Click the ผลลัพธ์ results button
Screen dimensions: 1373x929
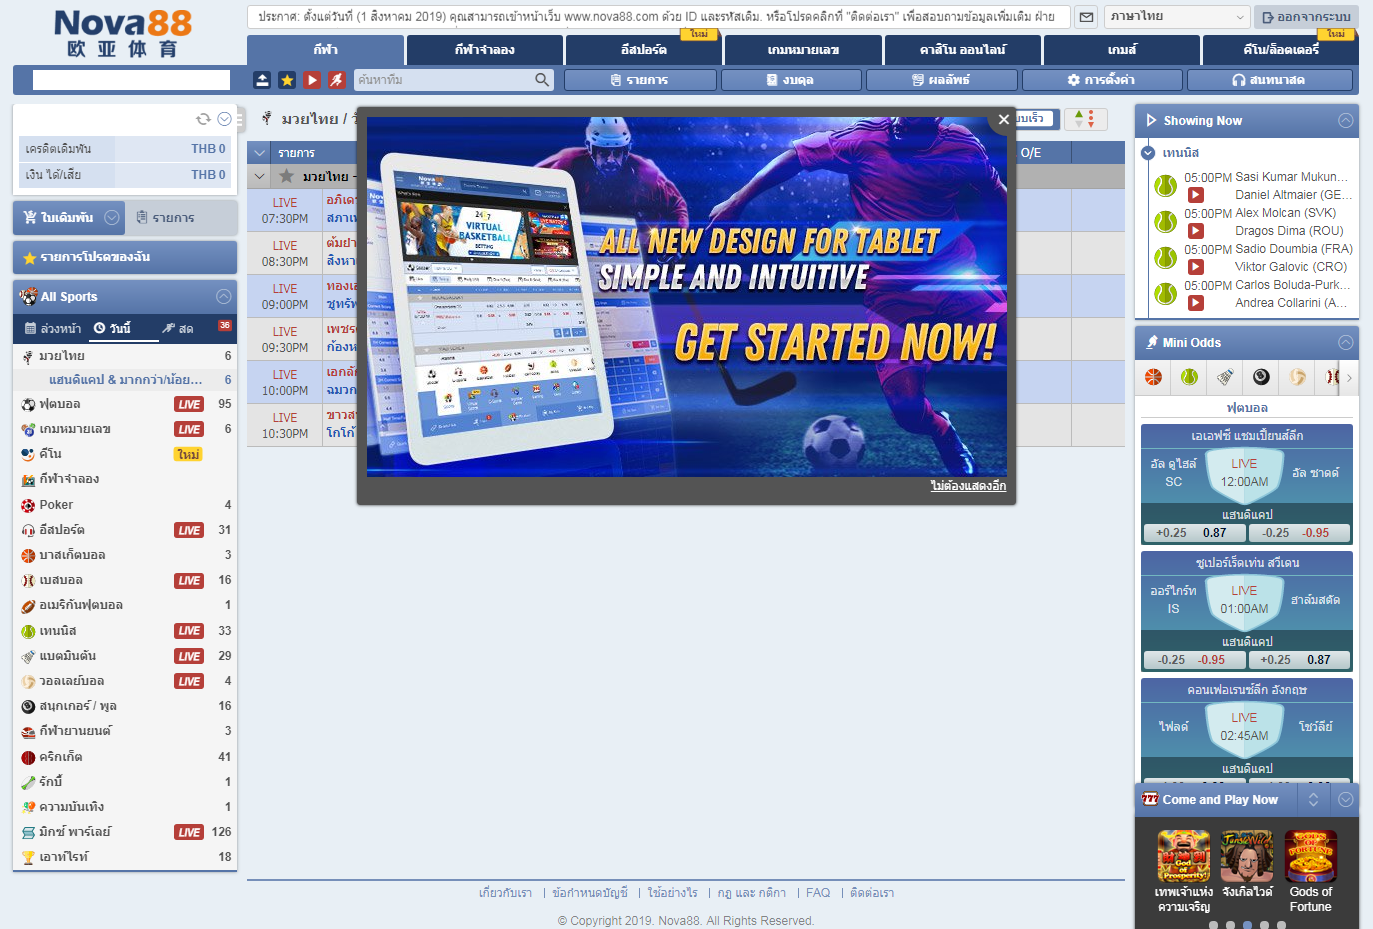[942, 80]
